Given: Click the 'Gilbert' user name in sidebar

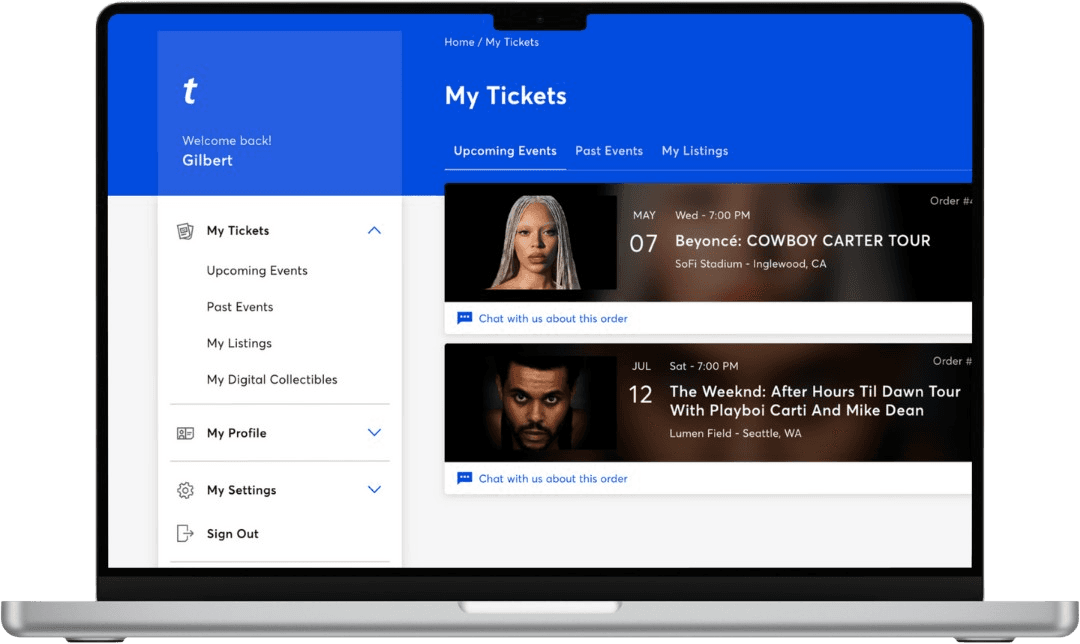Looking at the screenshot, I should 207,160.
